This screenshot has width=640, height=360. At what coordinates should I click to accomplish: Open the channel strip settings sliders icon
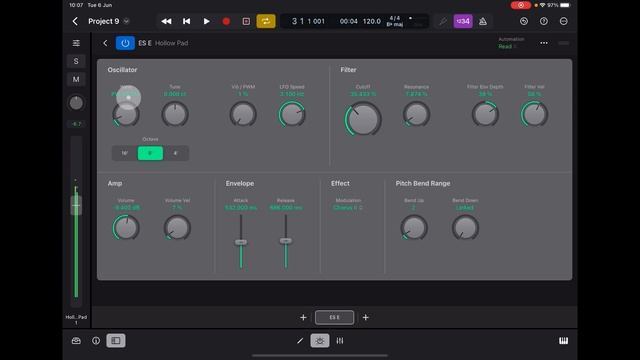coord(76,43)
